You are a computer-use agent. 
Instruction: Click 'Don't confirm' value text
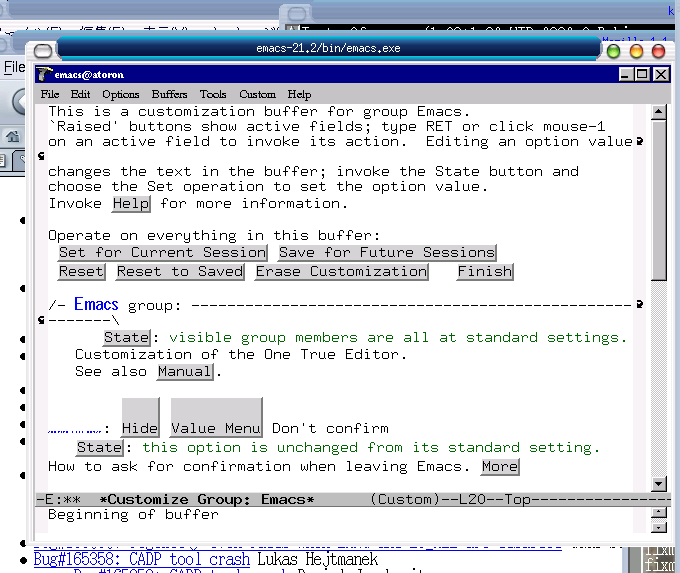click(330, 429)
